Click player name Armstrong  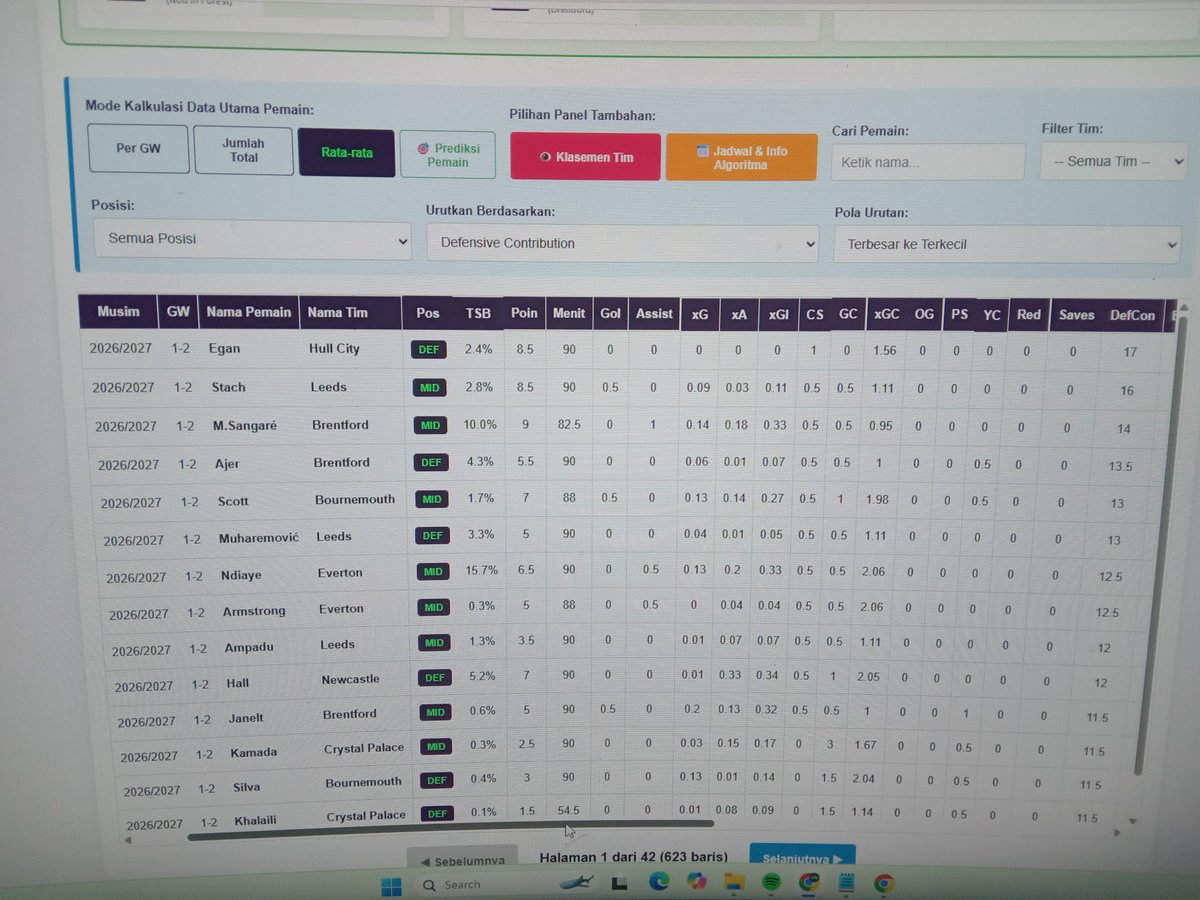point(254,611)
